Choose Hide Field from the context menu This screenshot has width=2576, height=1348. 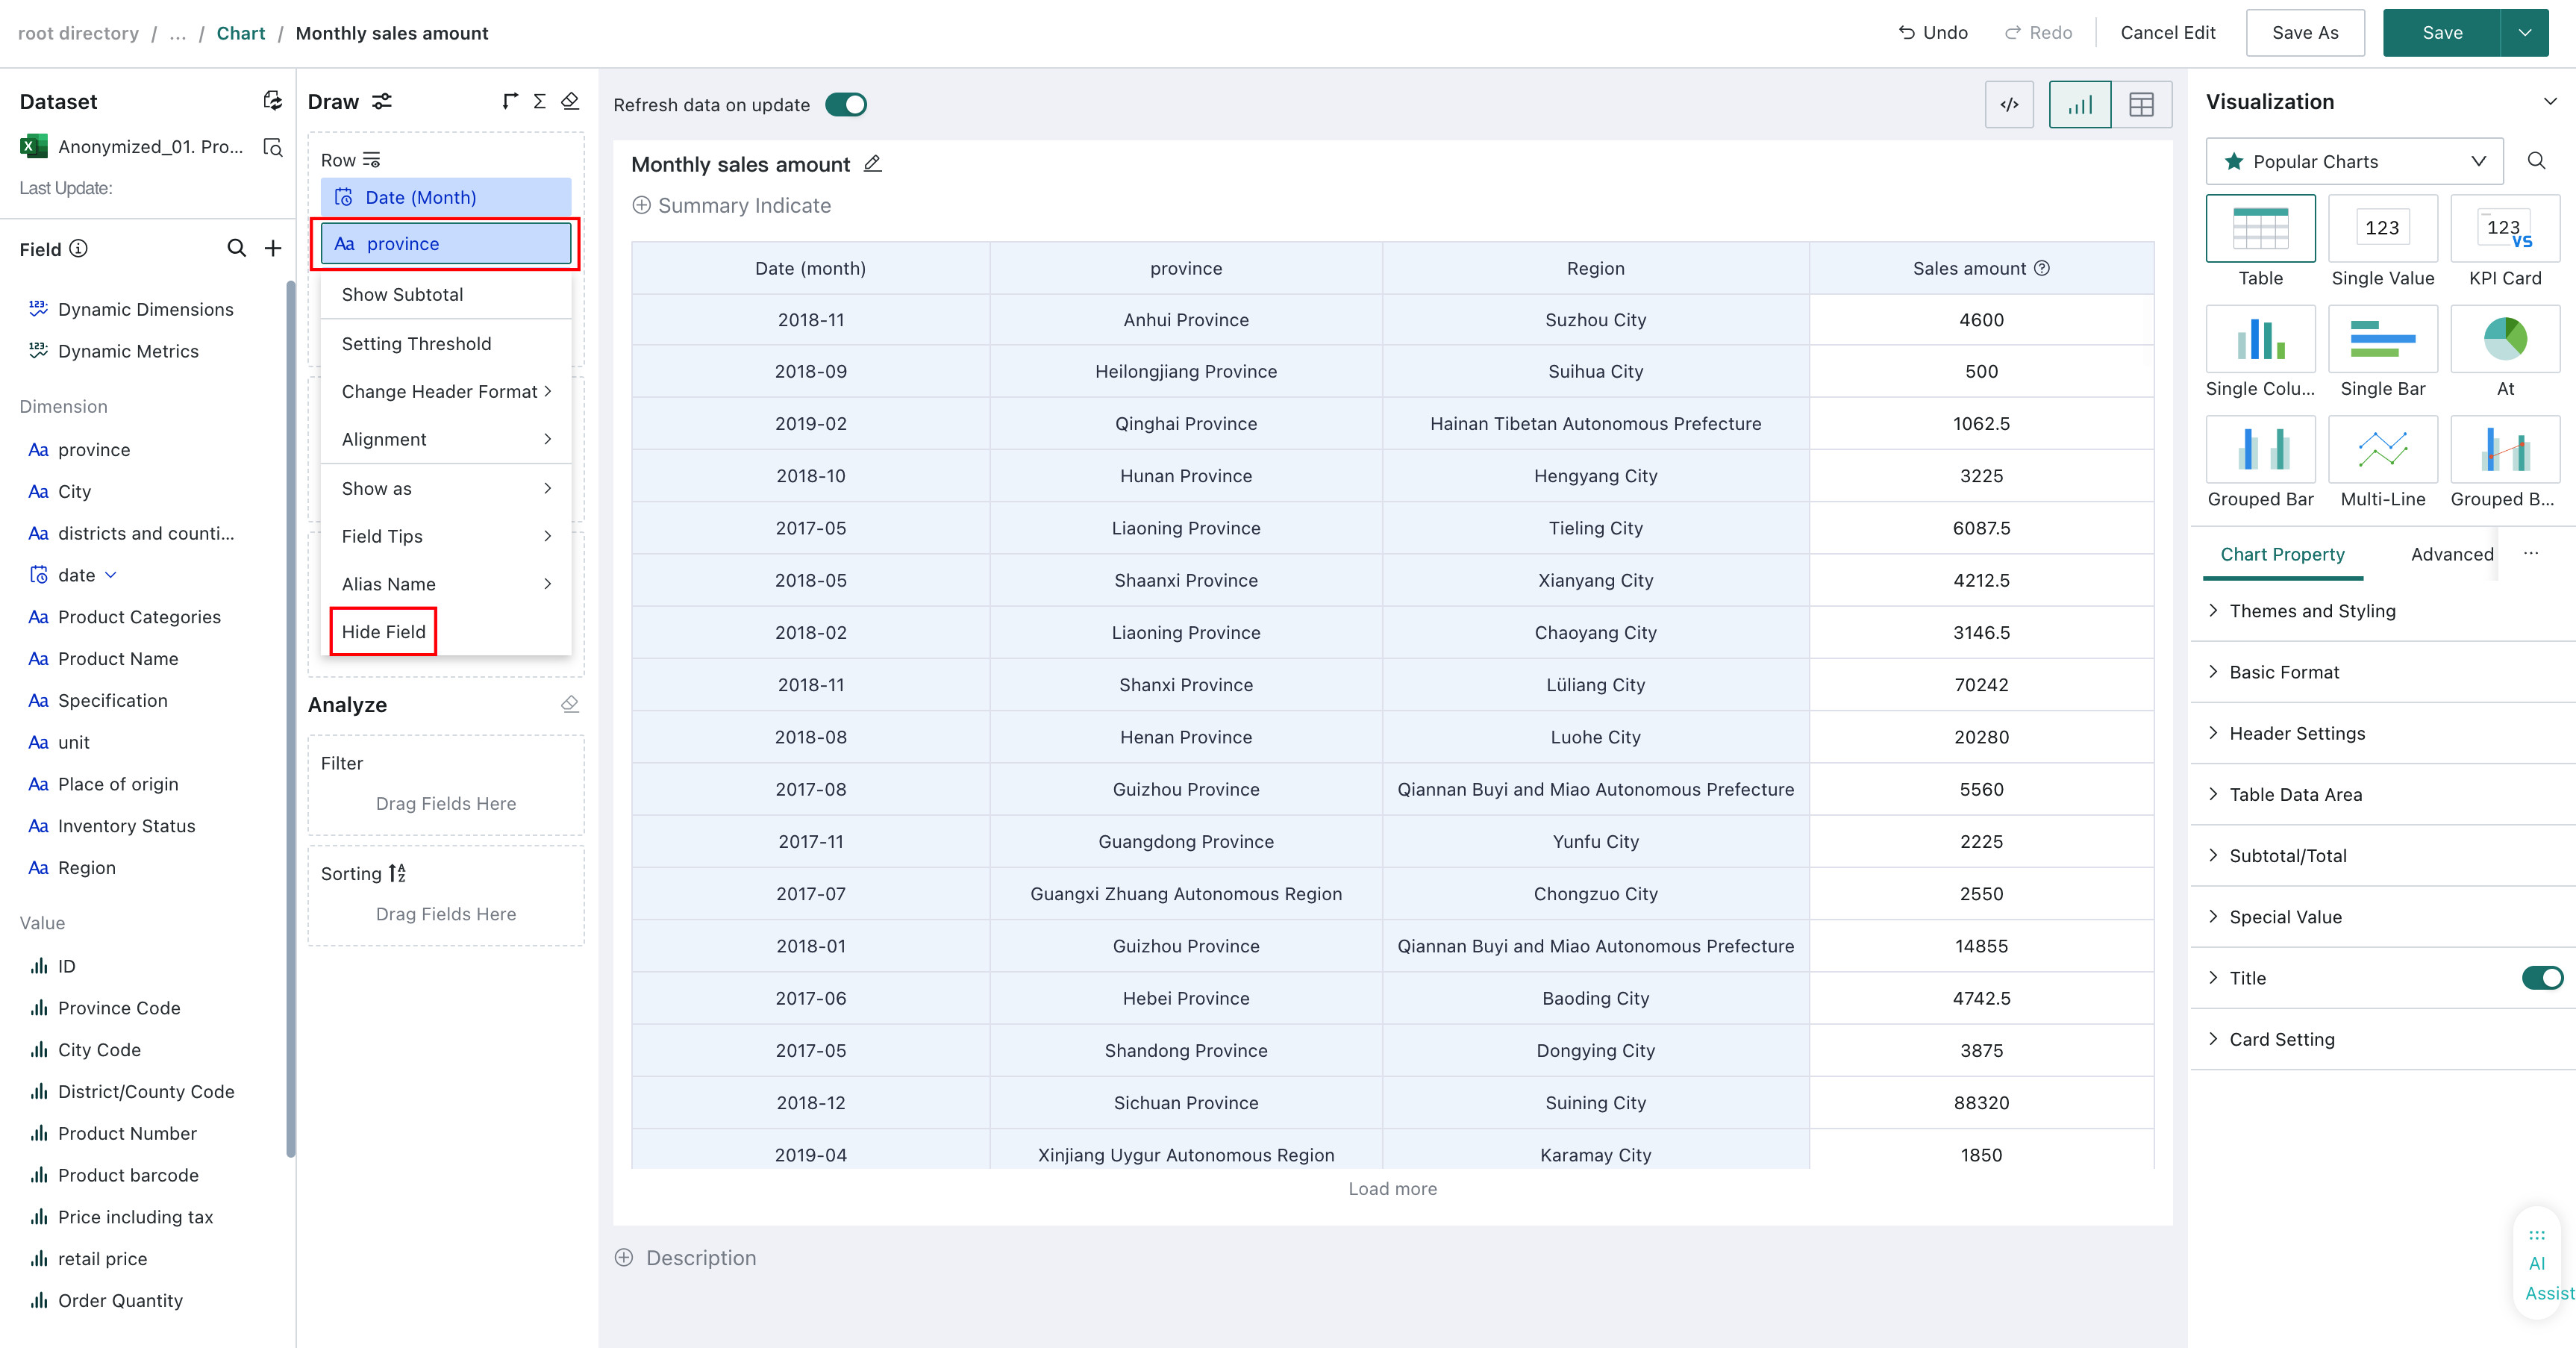click(x=384, y=632)
